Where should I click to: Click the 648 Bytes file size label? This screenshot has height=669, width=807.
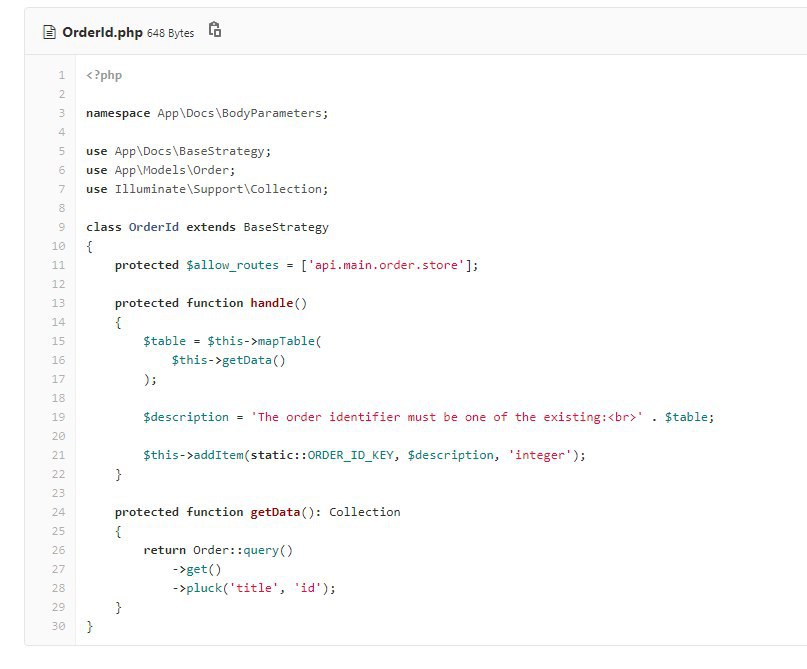point(170,33)
